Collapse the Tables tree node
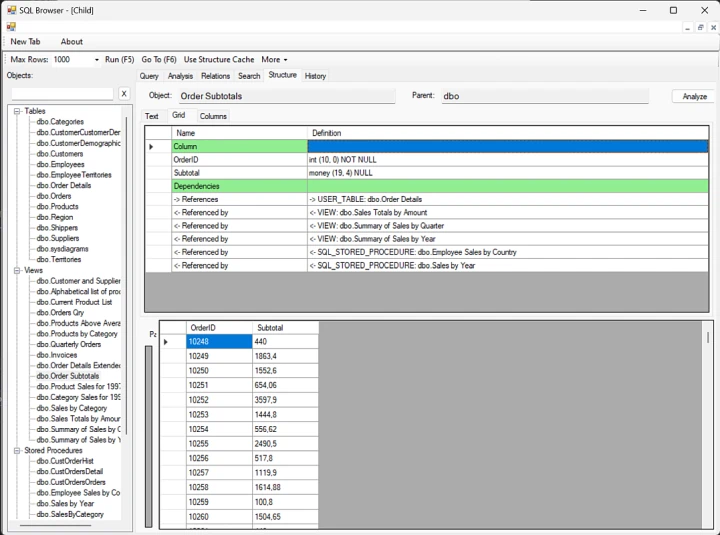This screenshot has width=720, height=535. click(17, 111)
